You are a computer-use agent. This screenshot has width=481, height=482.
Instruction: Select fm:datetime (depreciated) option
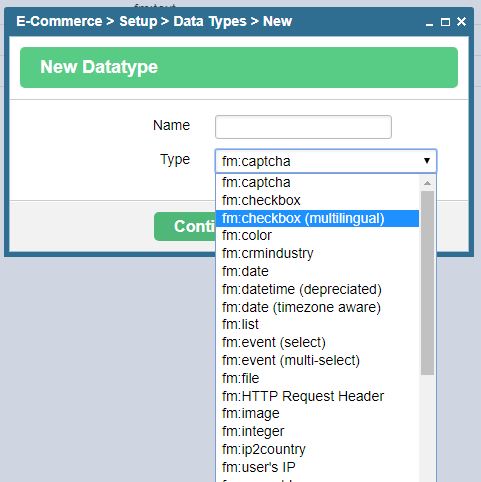point(317,289)
